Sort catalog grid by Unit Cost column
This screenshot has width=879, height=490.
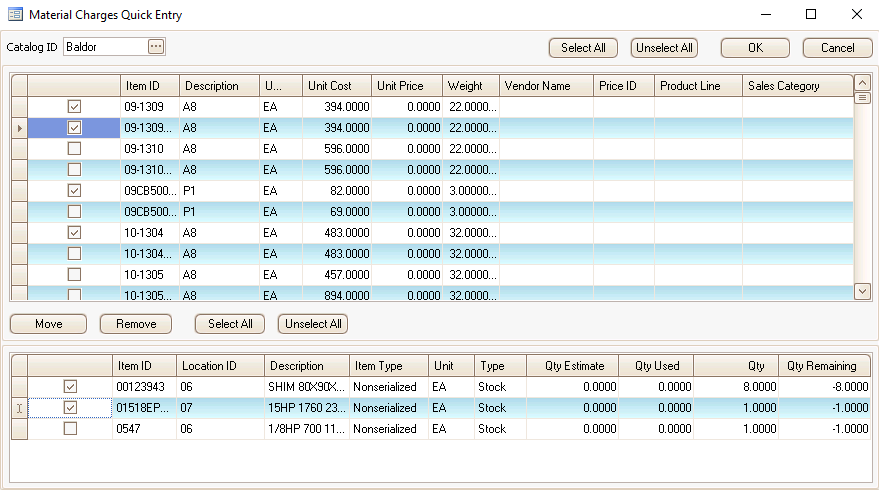336,86
